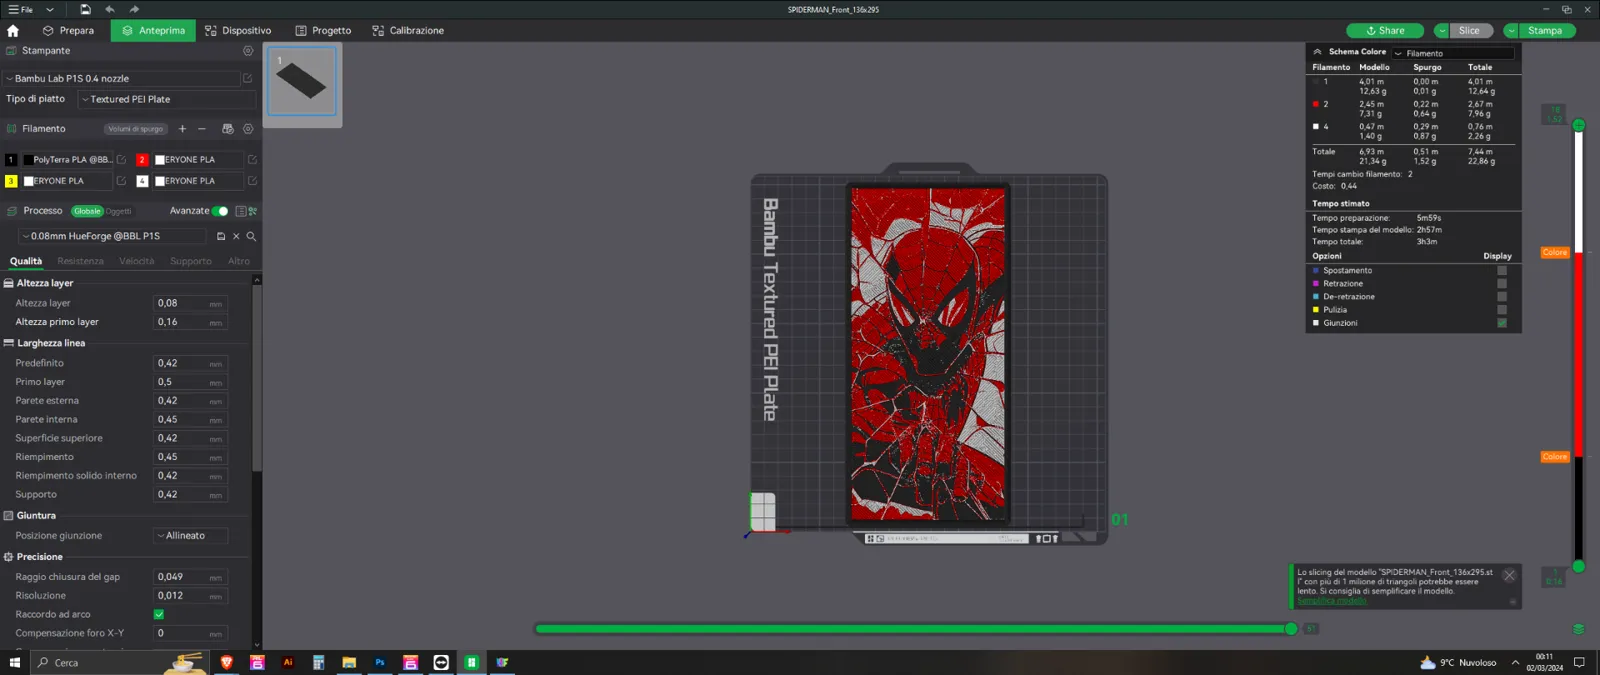The image size is (1600, 675).
Task: Enable Retrazione display checkbox
Action: (x=1502, y=284)
